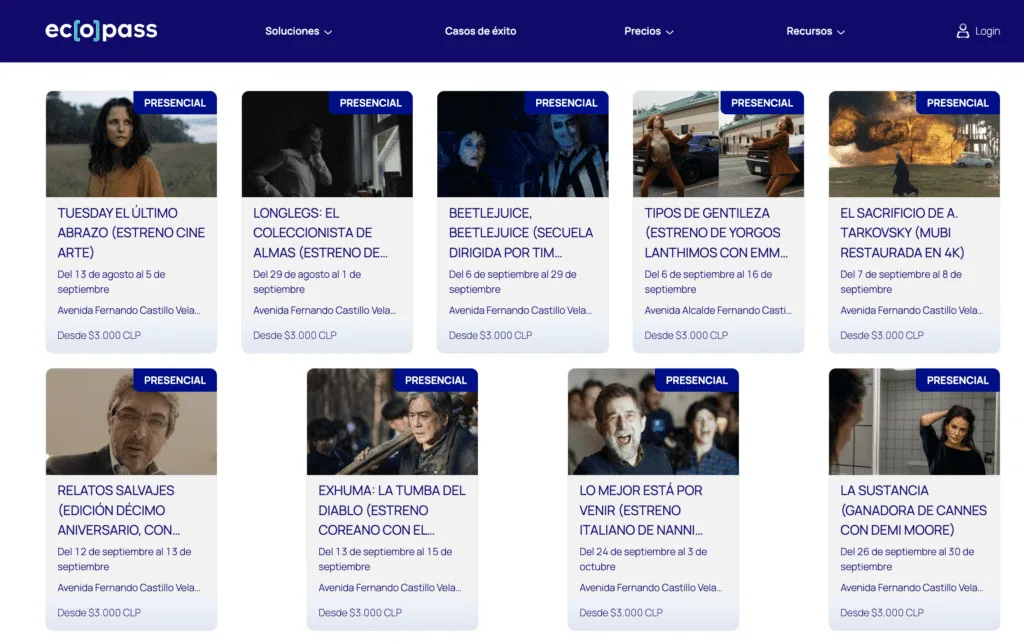Click the Login link
Screen dimensions: 1024x644
click(x=987, y=31)
